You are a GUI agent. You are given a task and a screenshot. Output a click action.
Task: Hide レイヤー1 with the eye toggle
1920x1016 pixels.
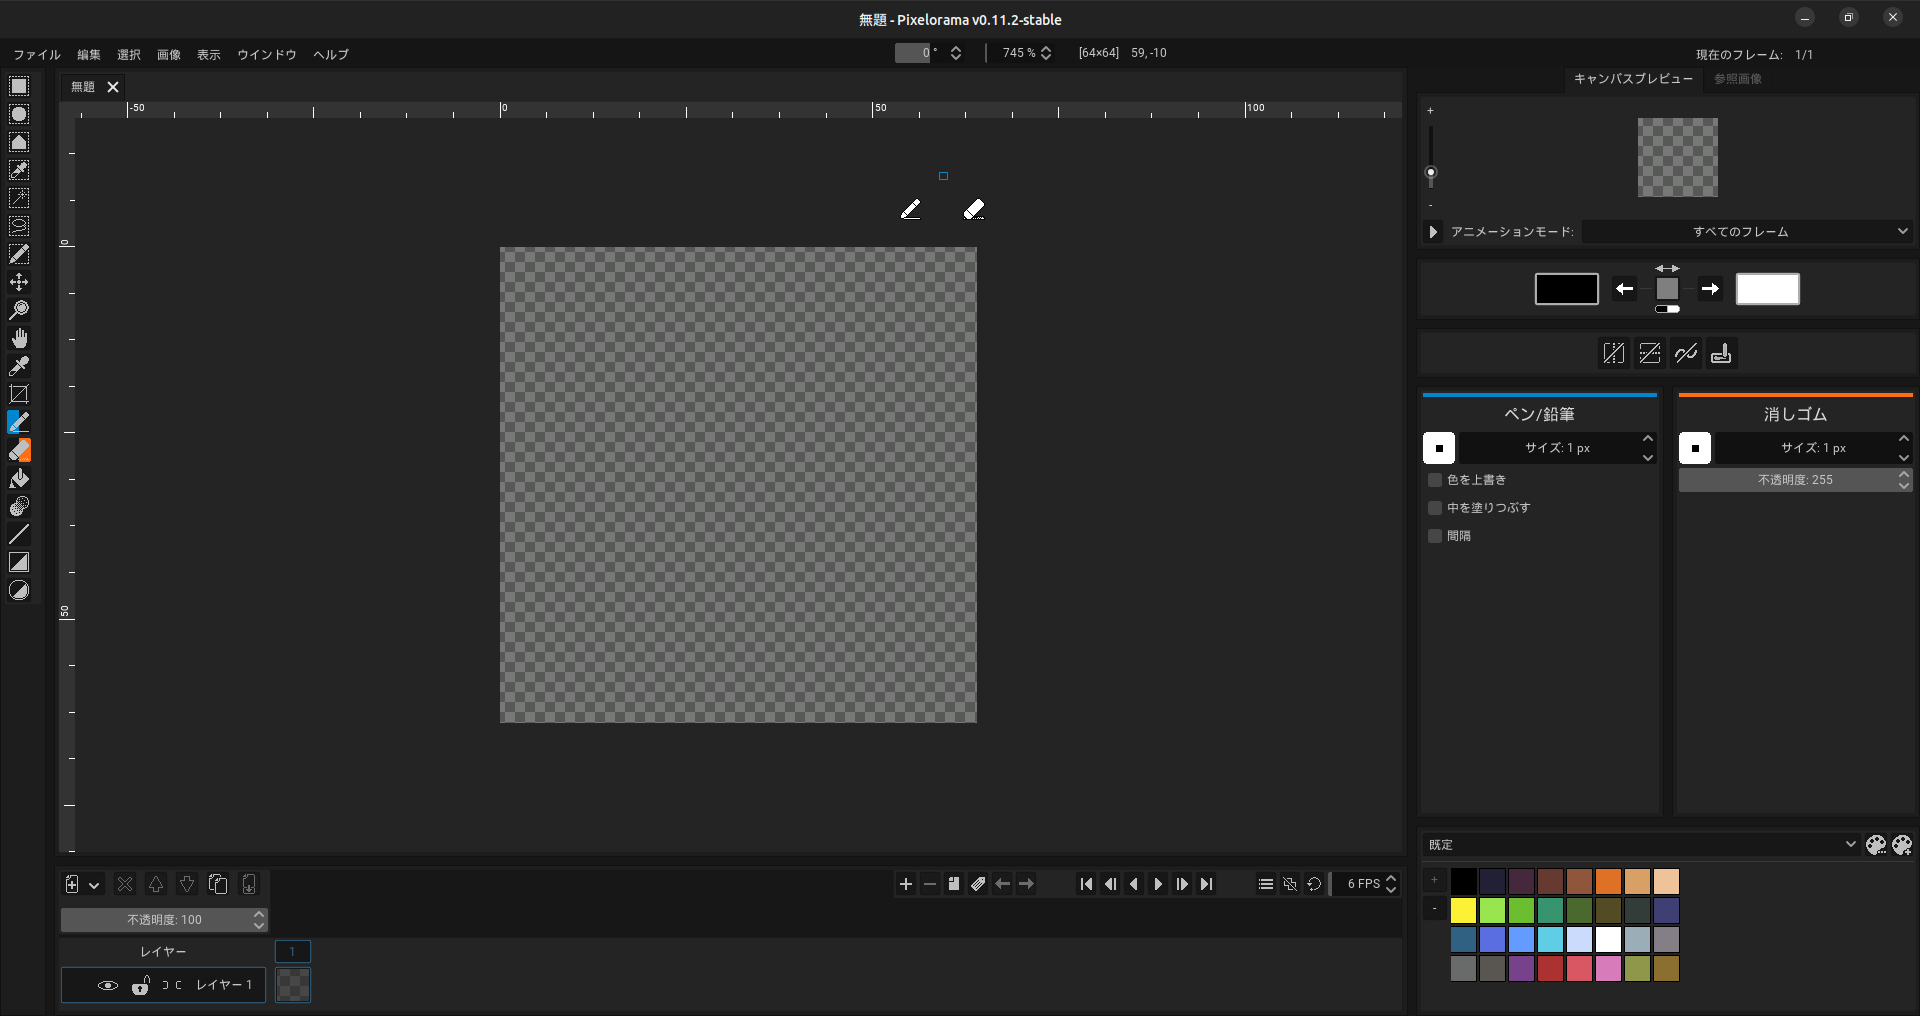[108, 985]
